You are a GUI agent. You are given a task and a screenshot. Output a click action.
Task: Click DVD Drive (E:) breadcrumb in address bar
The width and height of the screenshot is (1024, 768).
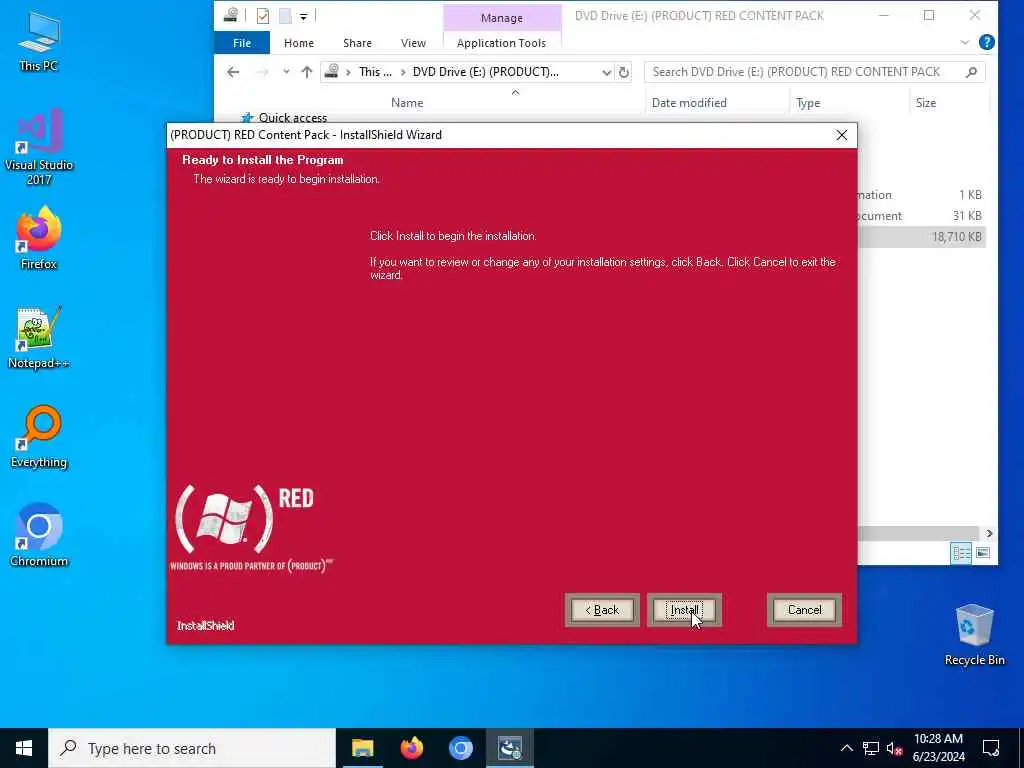coord(485,72)
